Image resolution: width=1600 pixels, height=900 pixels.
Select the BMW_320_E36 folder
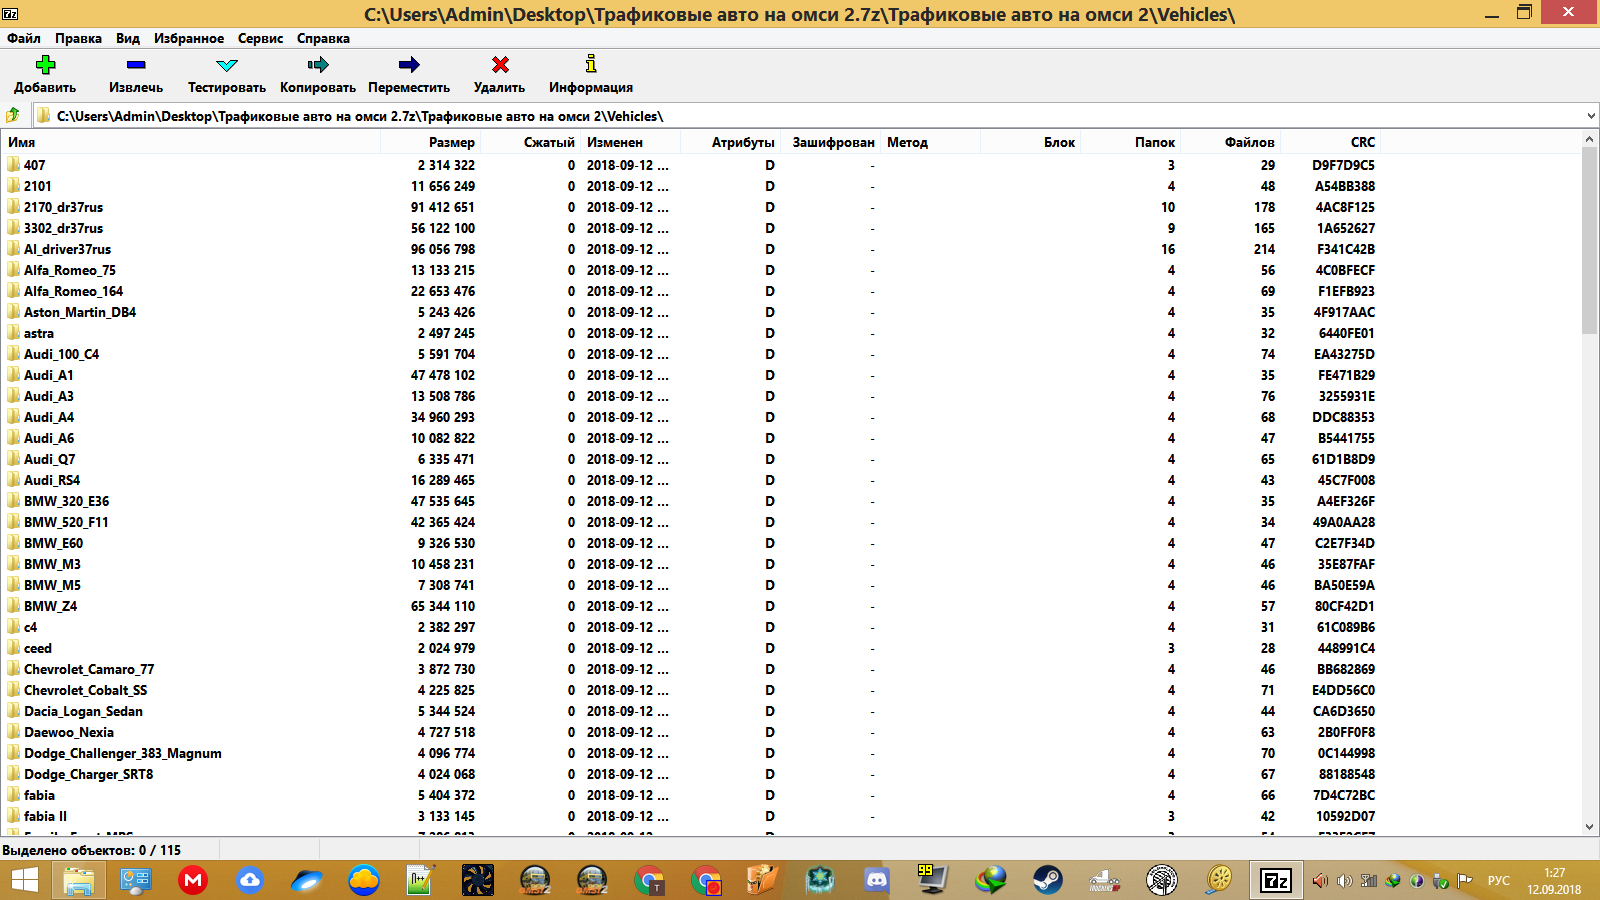(66, 501)
